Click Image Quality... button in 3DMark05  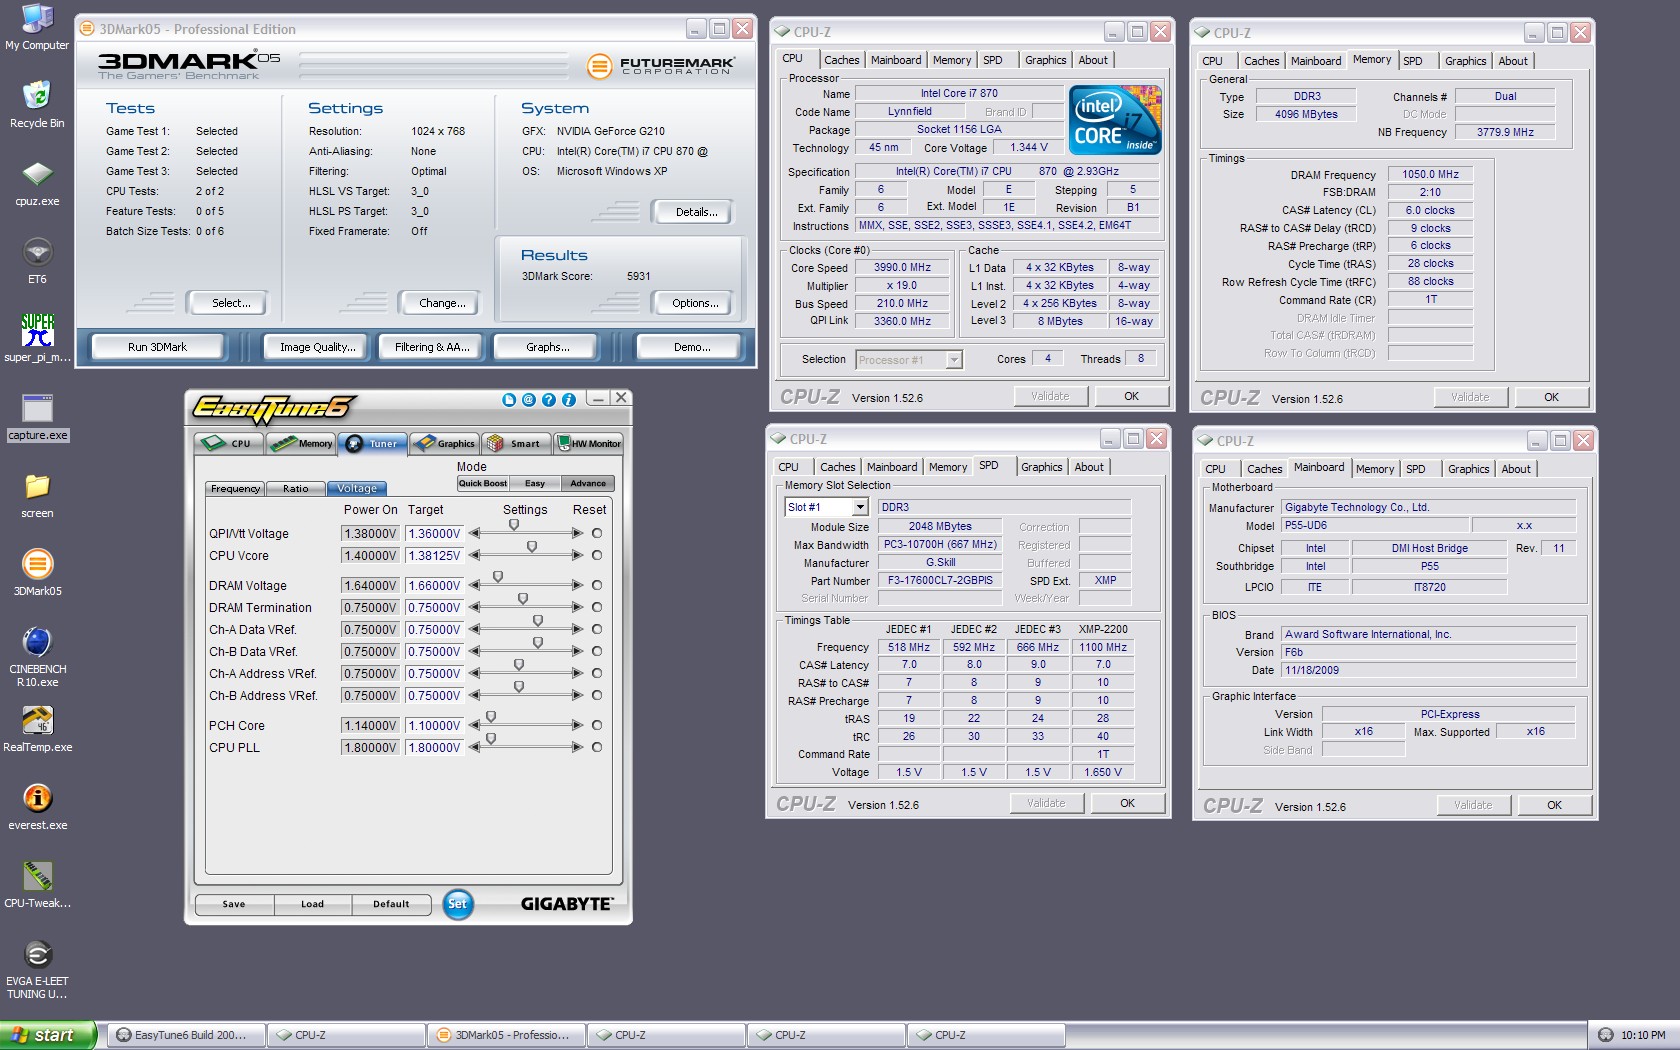pos(317,347)
